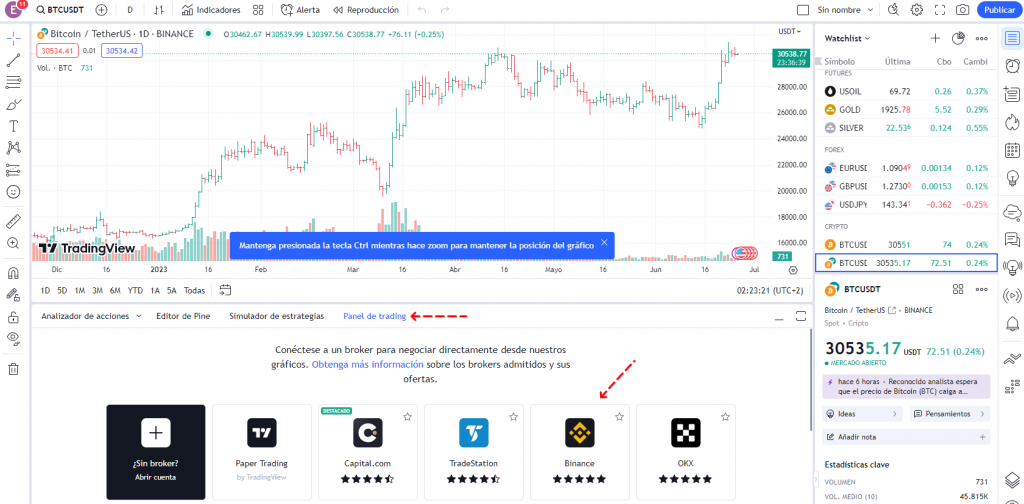Switch to Panel de trading tab
The width and height of the screenshot is (1024, 504).
click(x=375, y=316)
